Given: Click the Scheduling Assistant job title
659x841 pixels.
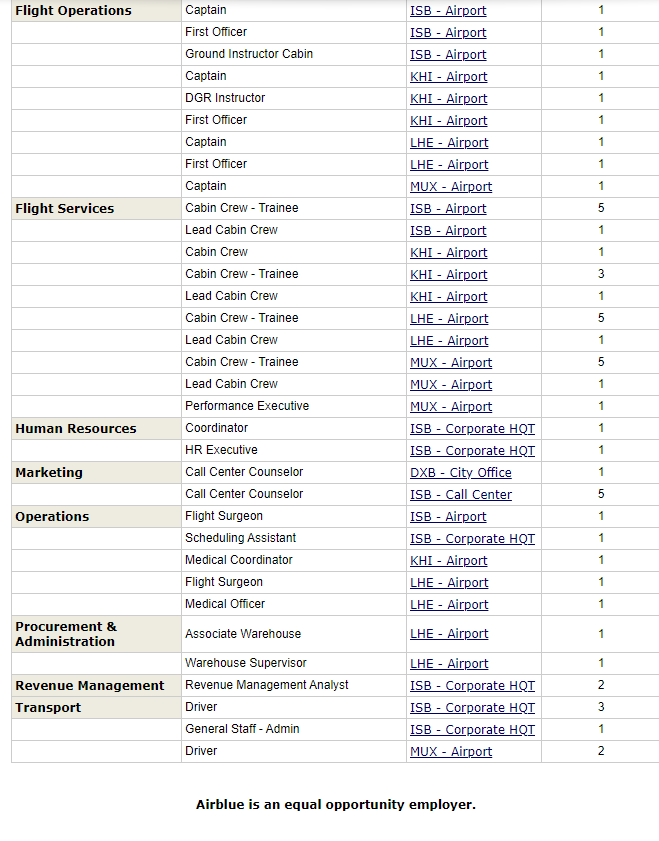Looking at the screenshot, I should [240, 538].
